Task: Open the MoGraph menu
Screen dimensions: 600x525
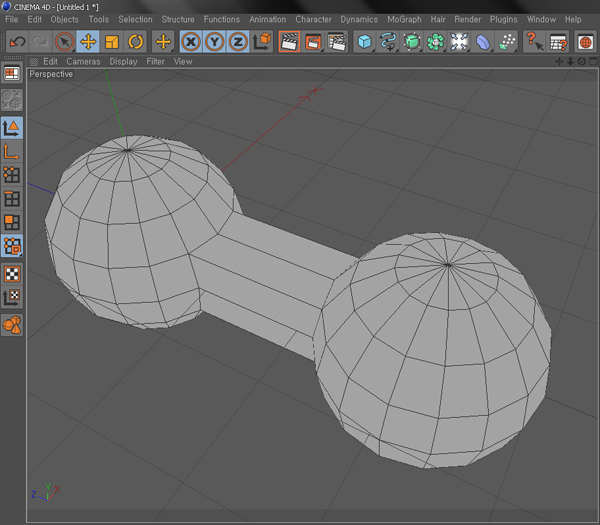Action: tap(404, 19)
